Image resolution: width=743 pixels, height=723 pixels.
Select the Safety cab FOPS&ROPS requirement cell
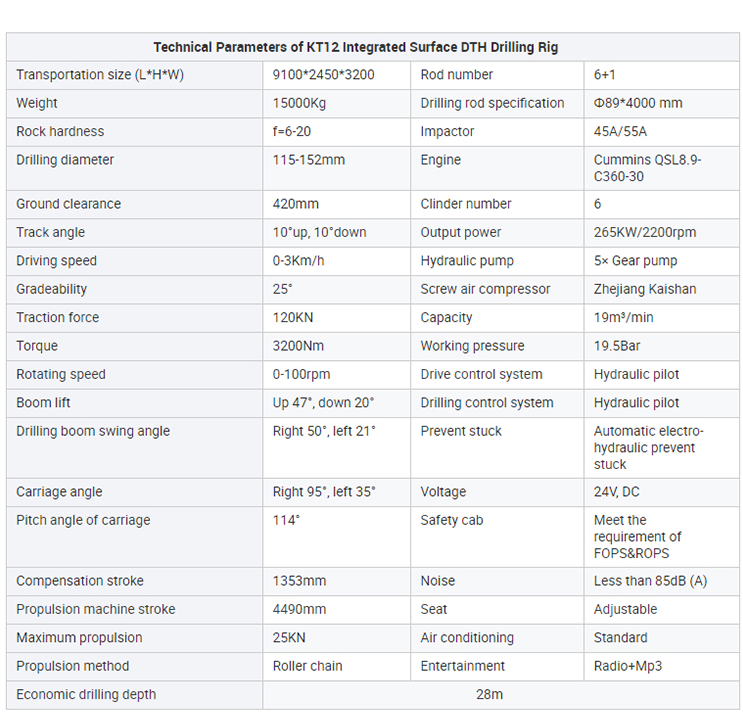click(637, 536)
